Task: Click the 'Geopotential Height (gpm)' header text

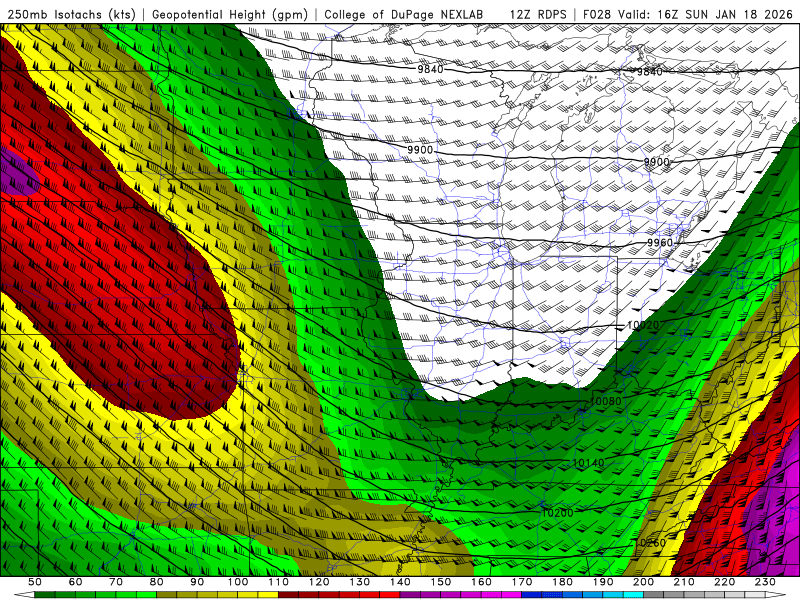Action: [230, 14]
